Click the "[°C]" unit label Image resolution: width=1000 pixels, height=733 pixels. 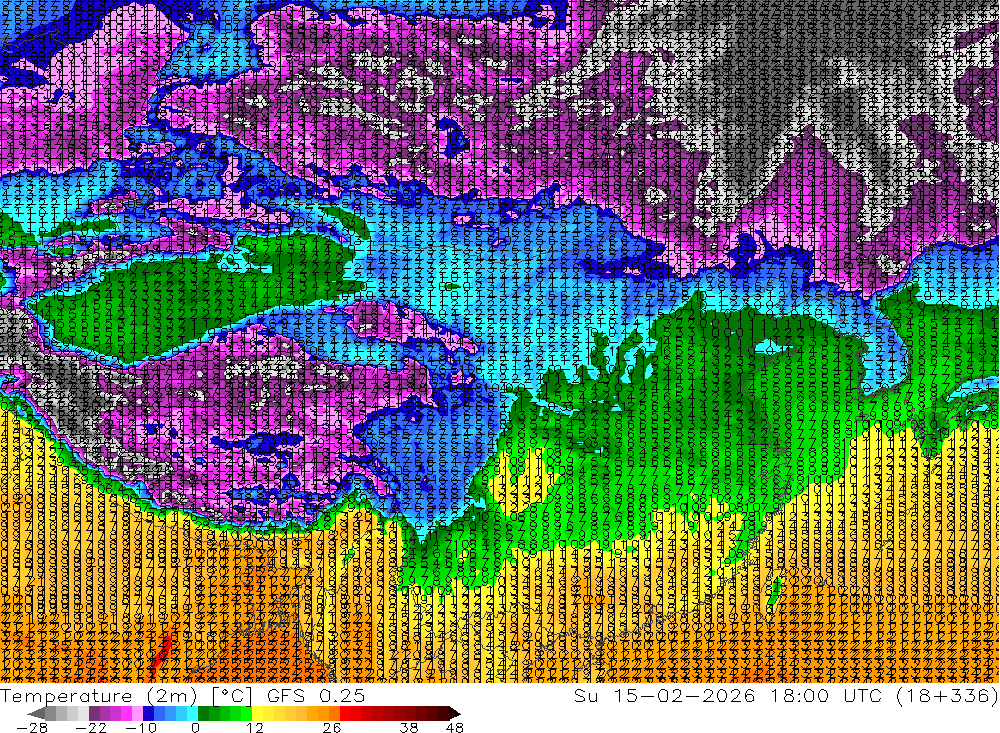[232, 696]
